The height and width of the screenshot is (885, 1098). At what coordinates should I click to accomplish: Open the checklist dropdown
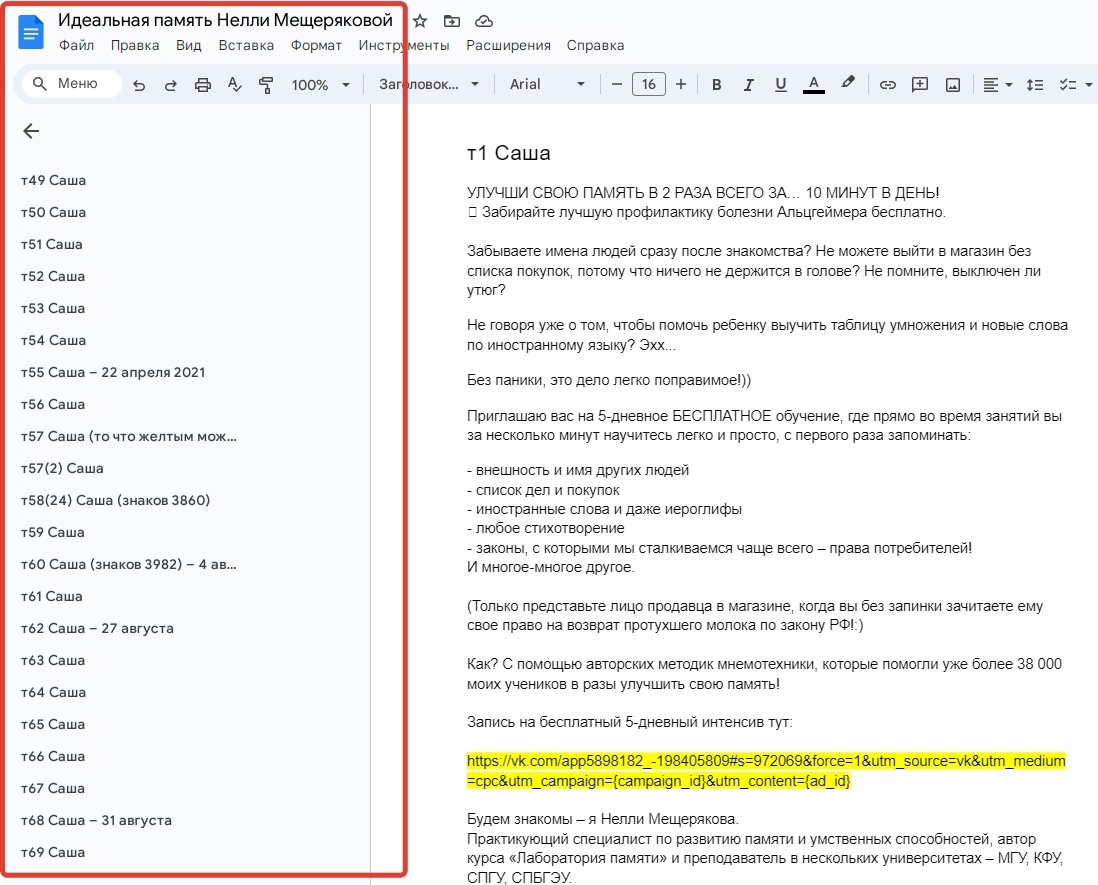click(x=1076, y=85)
